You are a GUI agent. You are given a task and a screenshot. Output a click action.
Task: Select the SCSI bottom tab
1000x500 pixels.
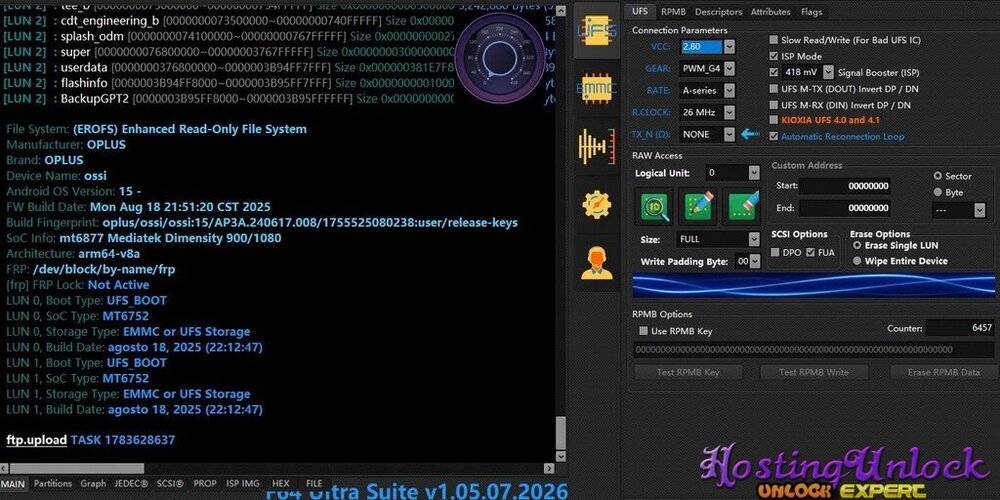170,484
